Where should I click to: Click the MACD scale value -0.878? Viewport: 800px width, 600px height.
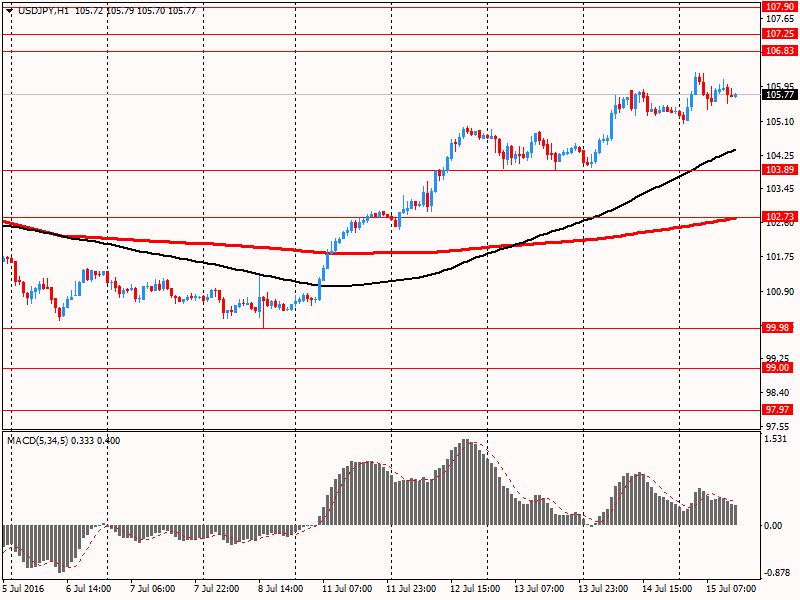click(776, 573)
